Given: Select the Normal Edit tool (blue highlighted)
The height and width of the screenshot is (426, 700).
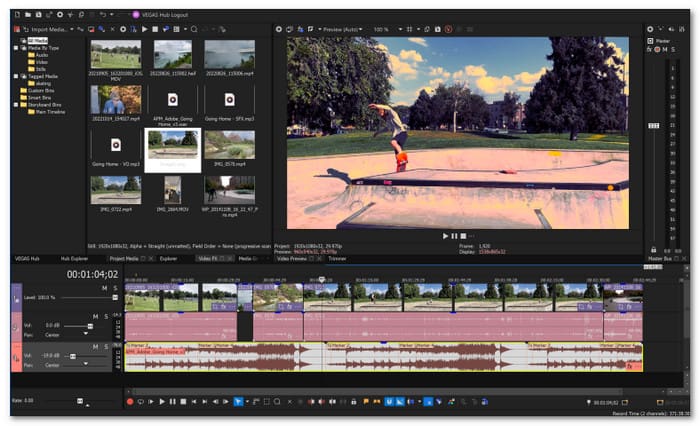Looking at the screenshot, I should click(x=238, y=402).
